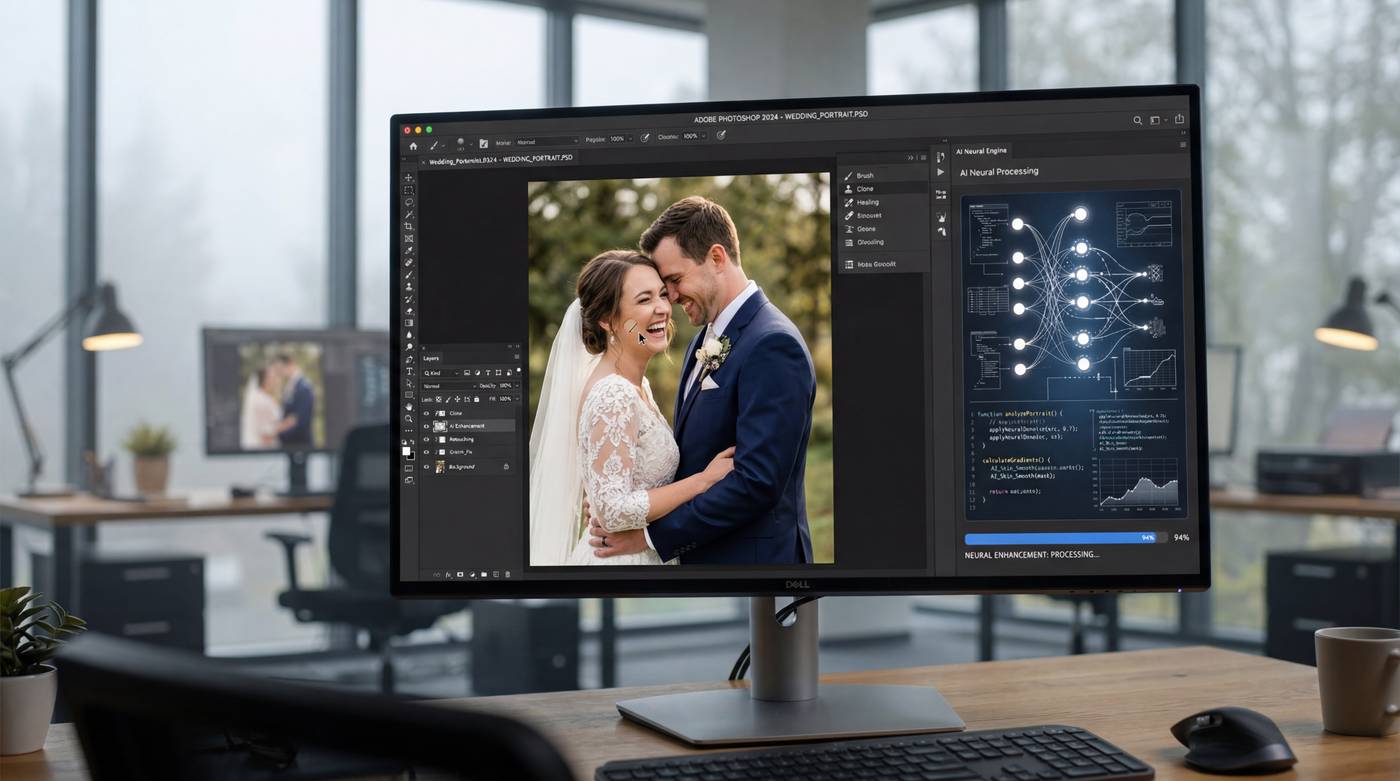Select the Hand tool
Screen dimensions: 1400x781
tap(408, 406)
